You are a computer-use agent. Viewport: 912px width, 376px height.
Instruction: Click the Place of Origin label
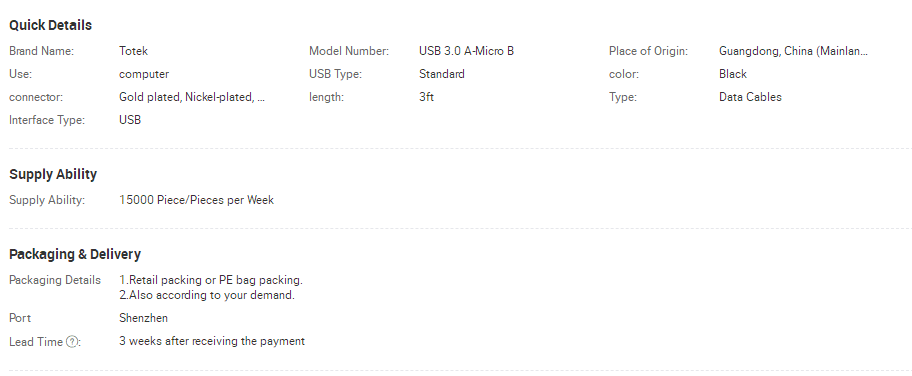coord(649,51)
